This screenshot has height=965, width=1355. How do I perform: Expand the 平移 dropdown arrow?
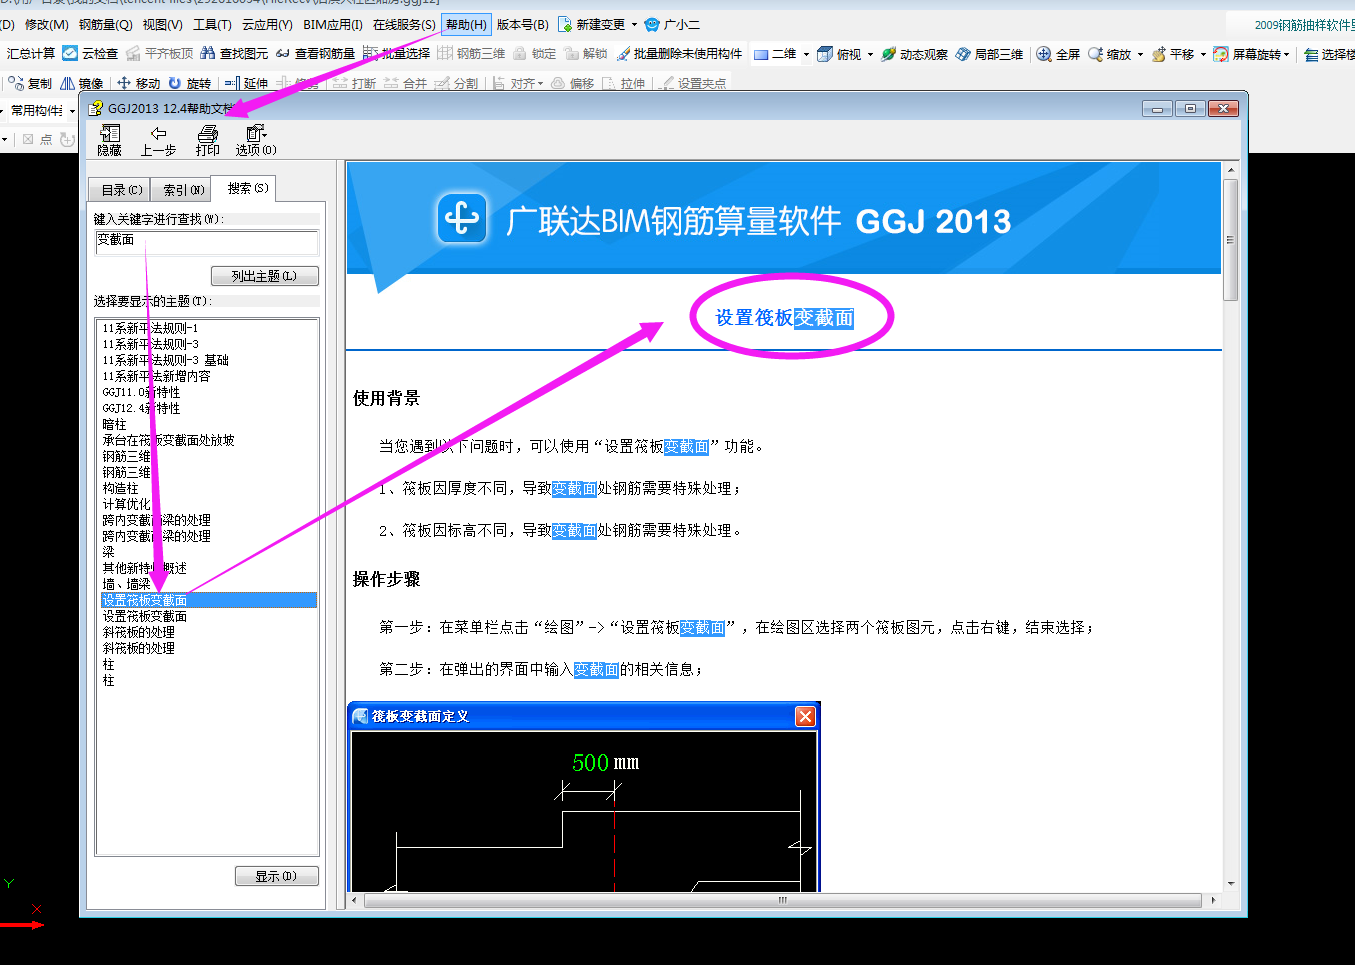1203,54
